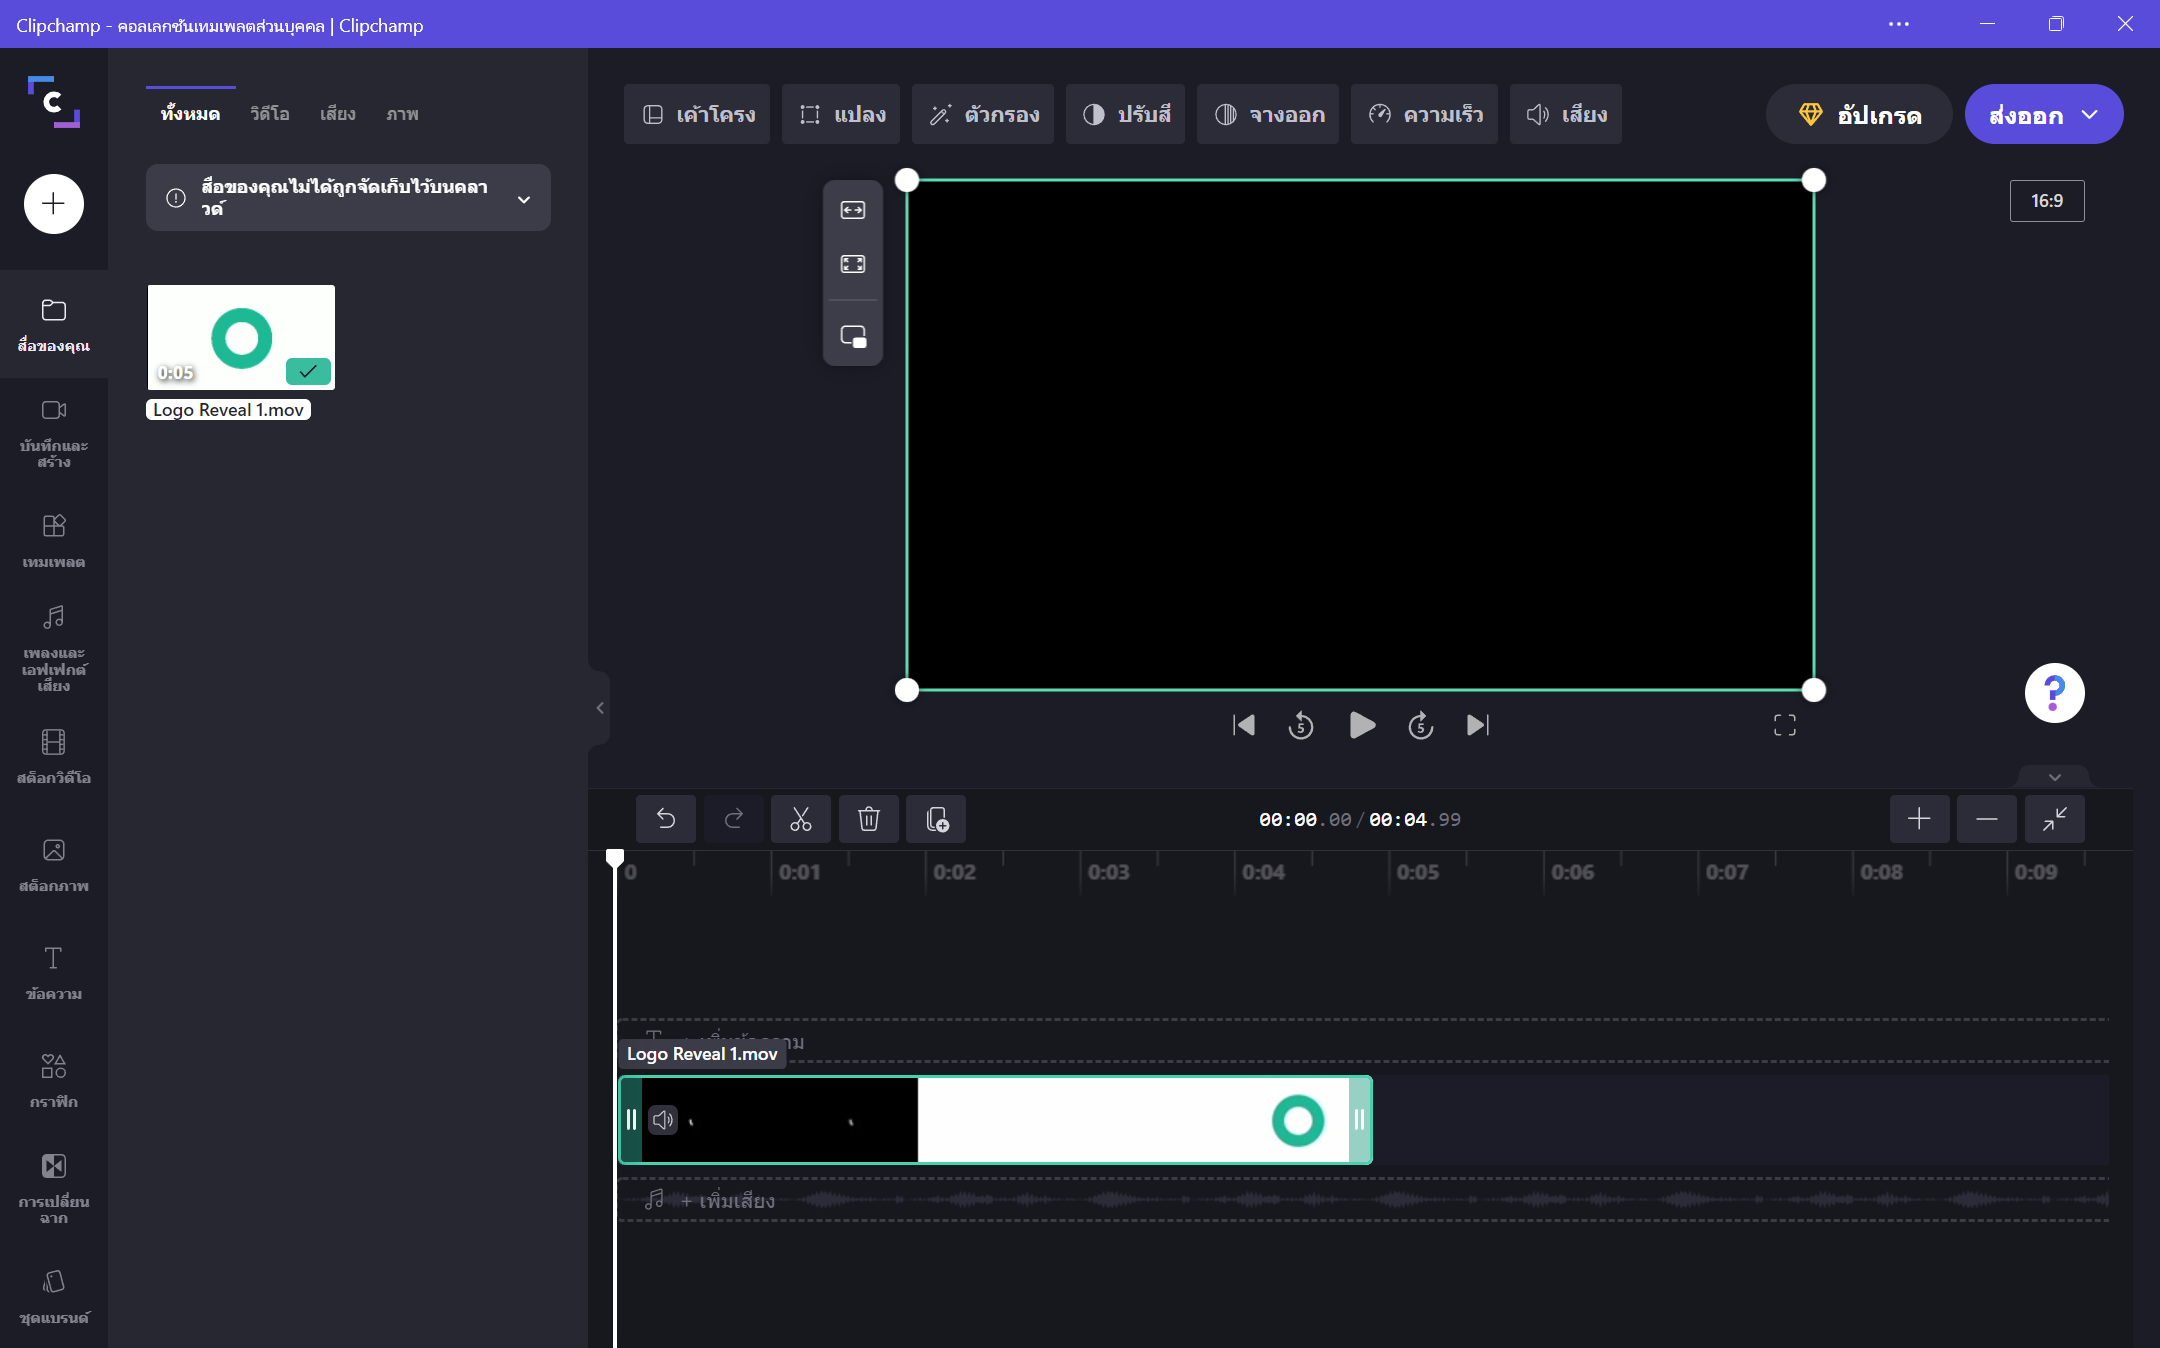
Task: Open the transitions panel in sidebar
Action: [x=54, y=1187]
